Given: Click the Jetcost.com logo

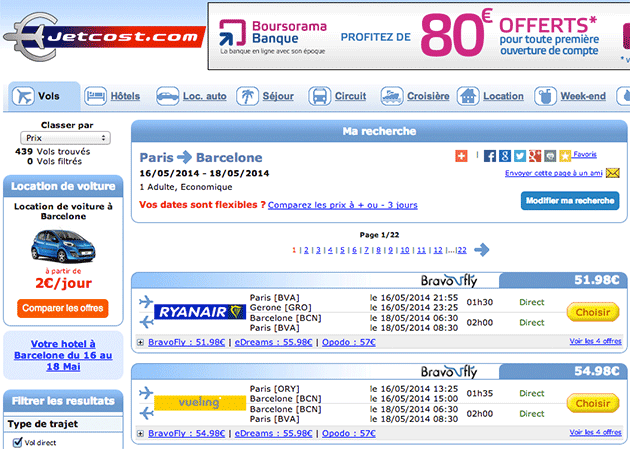Looking at the screenshot, I should click(x=104, y=37).
